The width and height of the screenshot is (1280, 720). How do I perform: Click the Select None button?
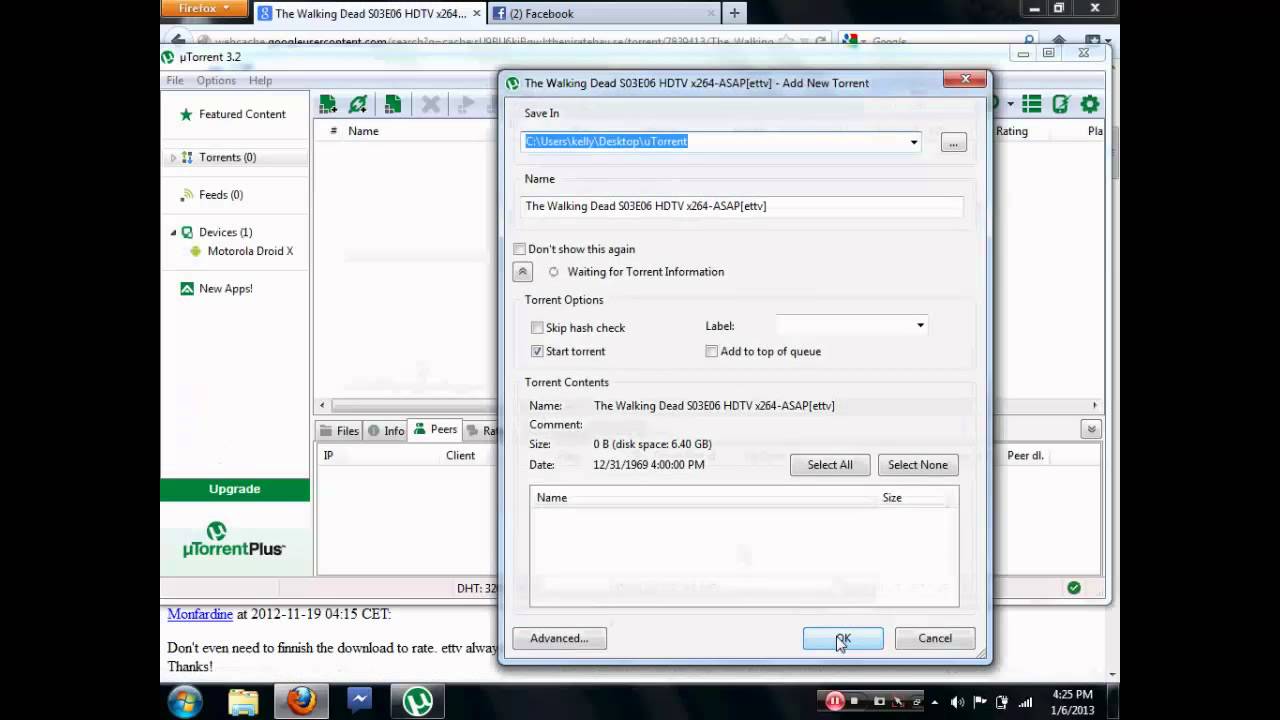pyautogui.click(x=918, y=464)
